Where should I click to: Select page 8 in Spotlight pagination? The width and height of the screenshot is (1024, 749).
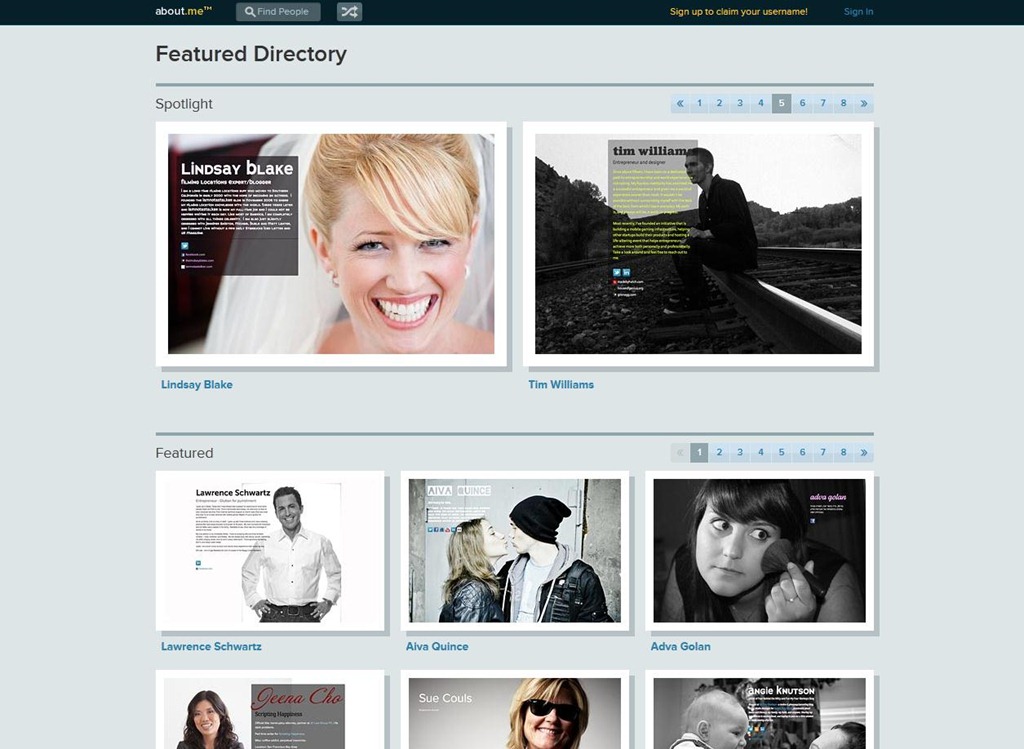[843, 103]
